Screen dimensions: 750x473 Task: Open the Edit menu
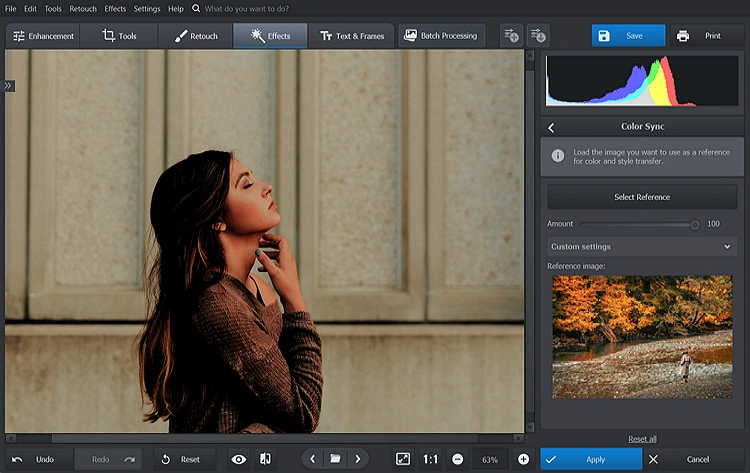click(x=30, y=9)
